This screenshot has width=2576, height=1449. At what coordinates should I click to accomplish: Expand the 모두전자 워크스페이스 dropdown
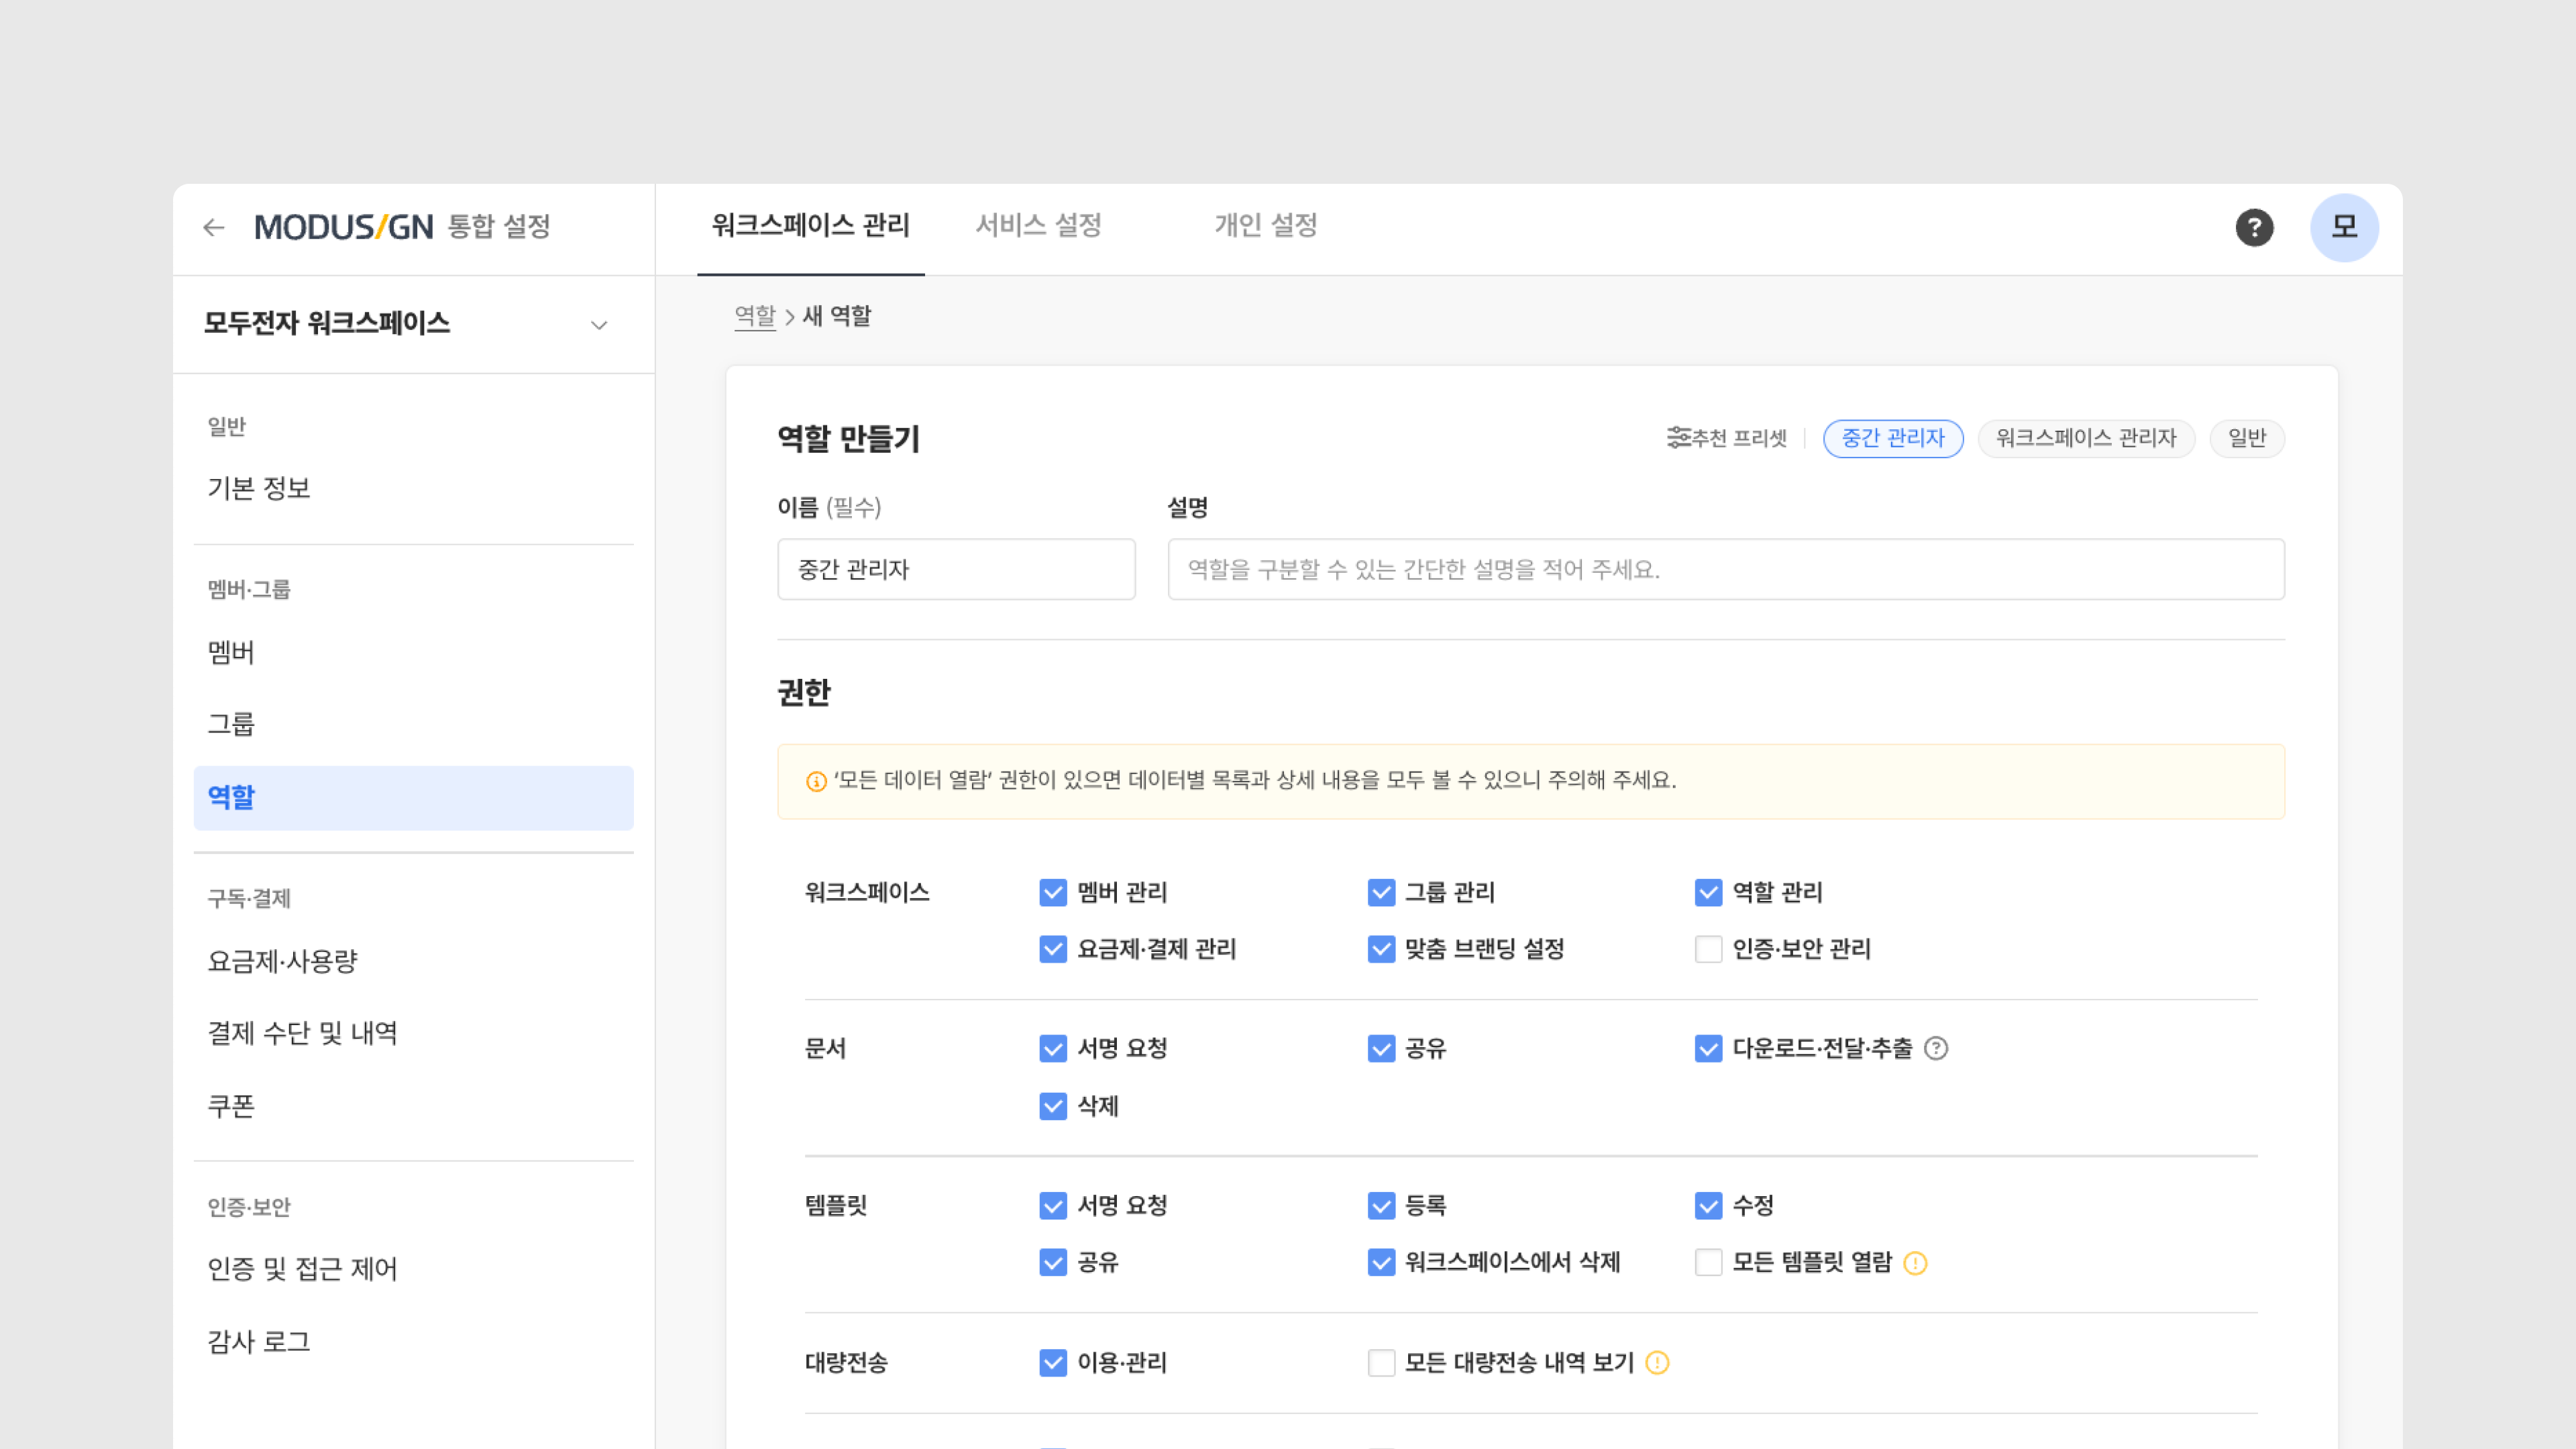pyautogui.click(x=599, y=325)
